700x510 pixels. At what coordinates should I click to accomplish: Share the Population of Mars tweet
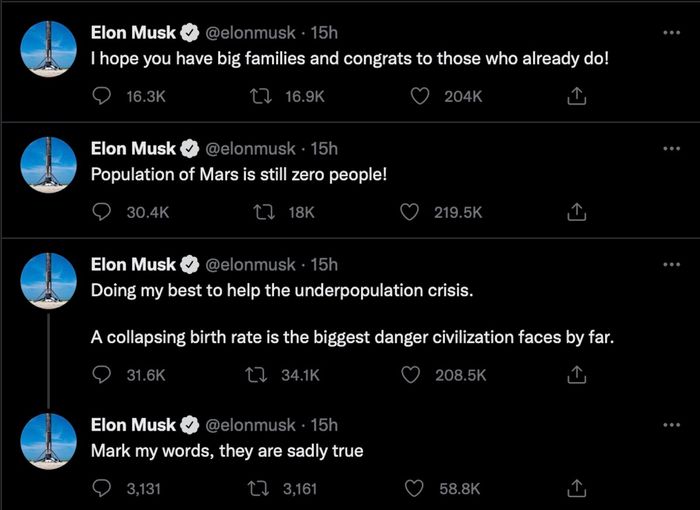point(576,212)
